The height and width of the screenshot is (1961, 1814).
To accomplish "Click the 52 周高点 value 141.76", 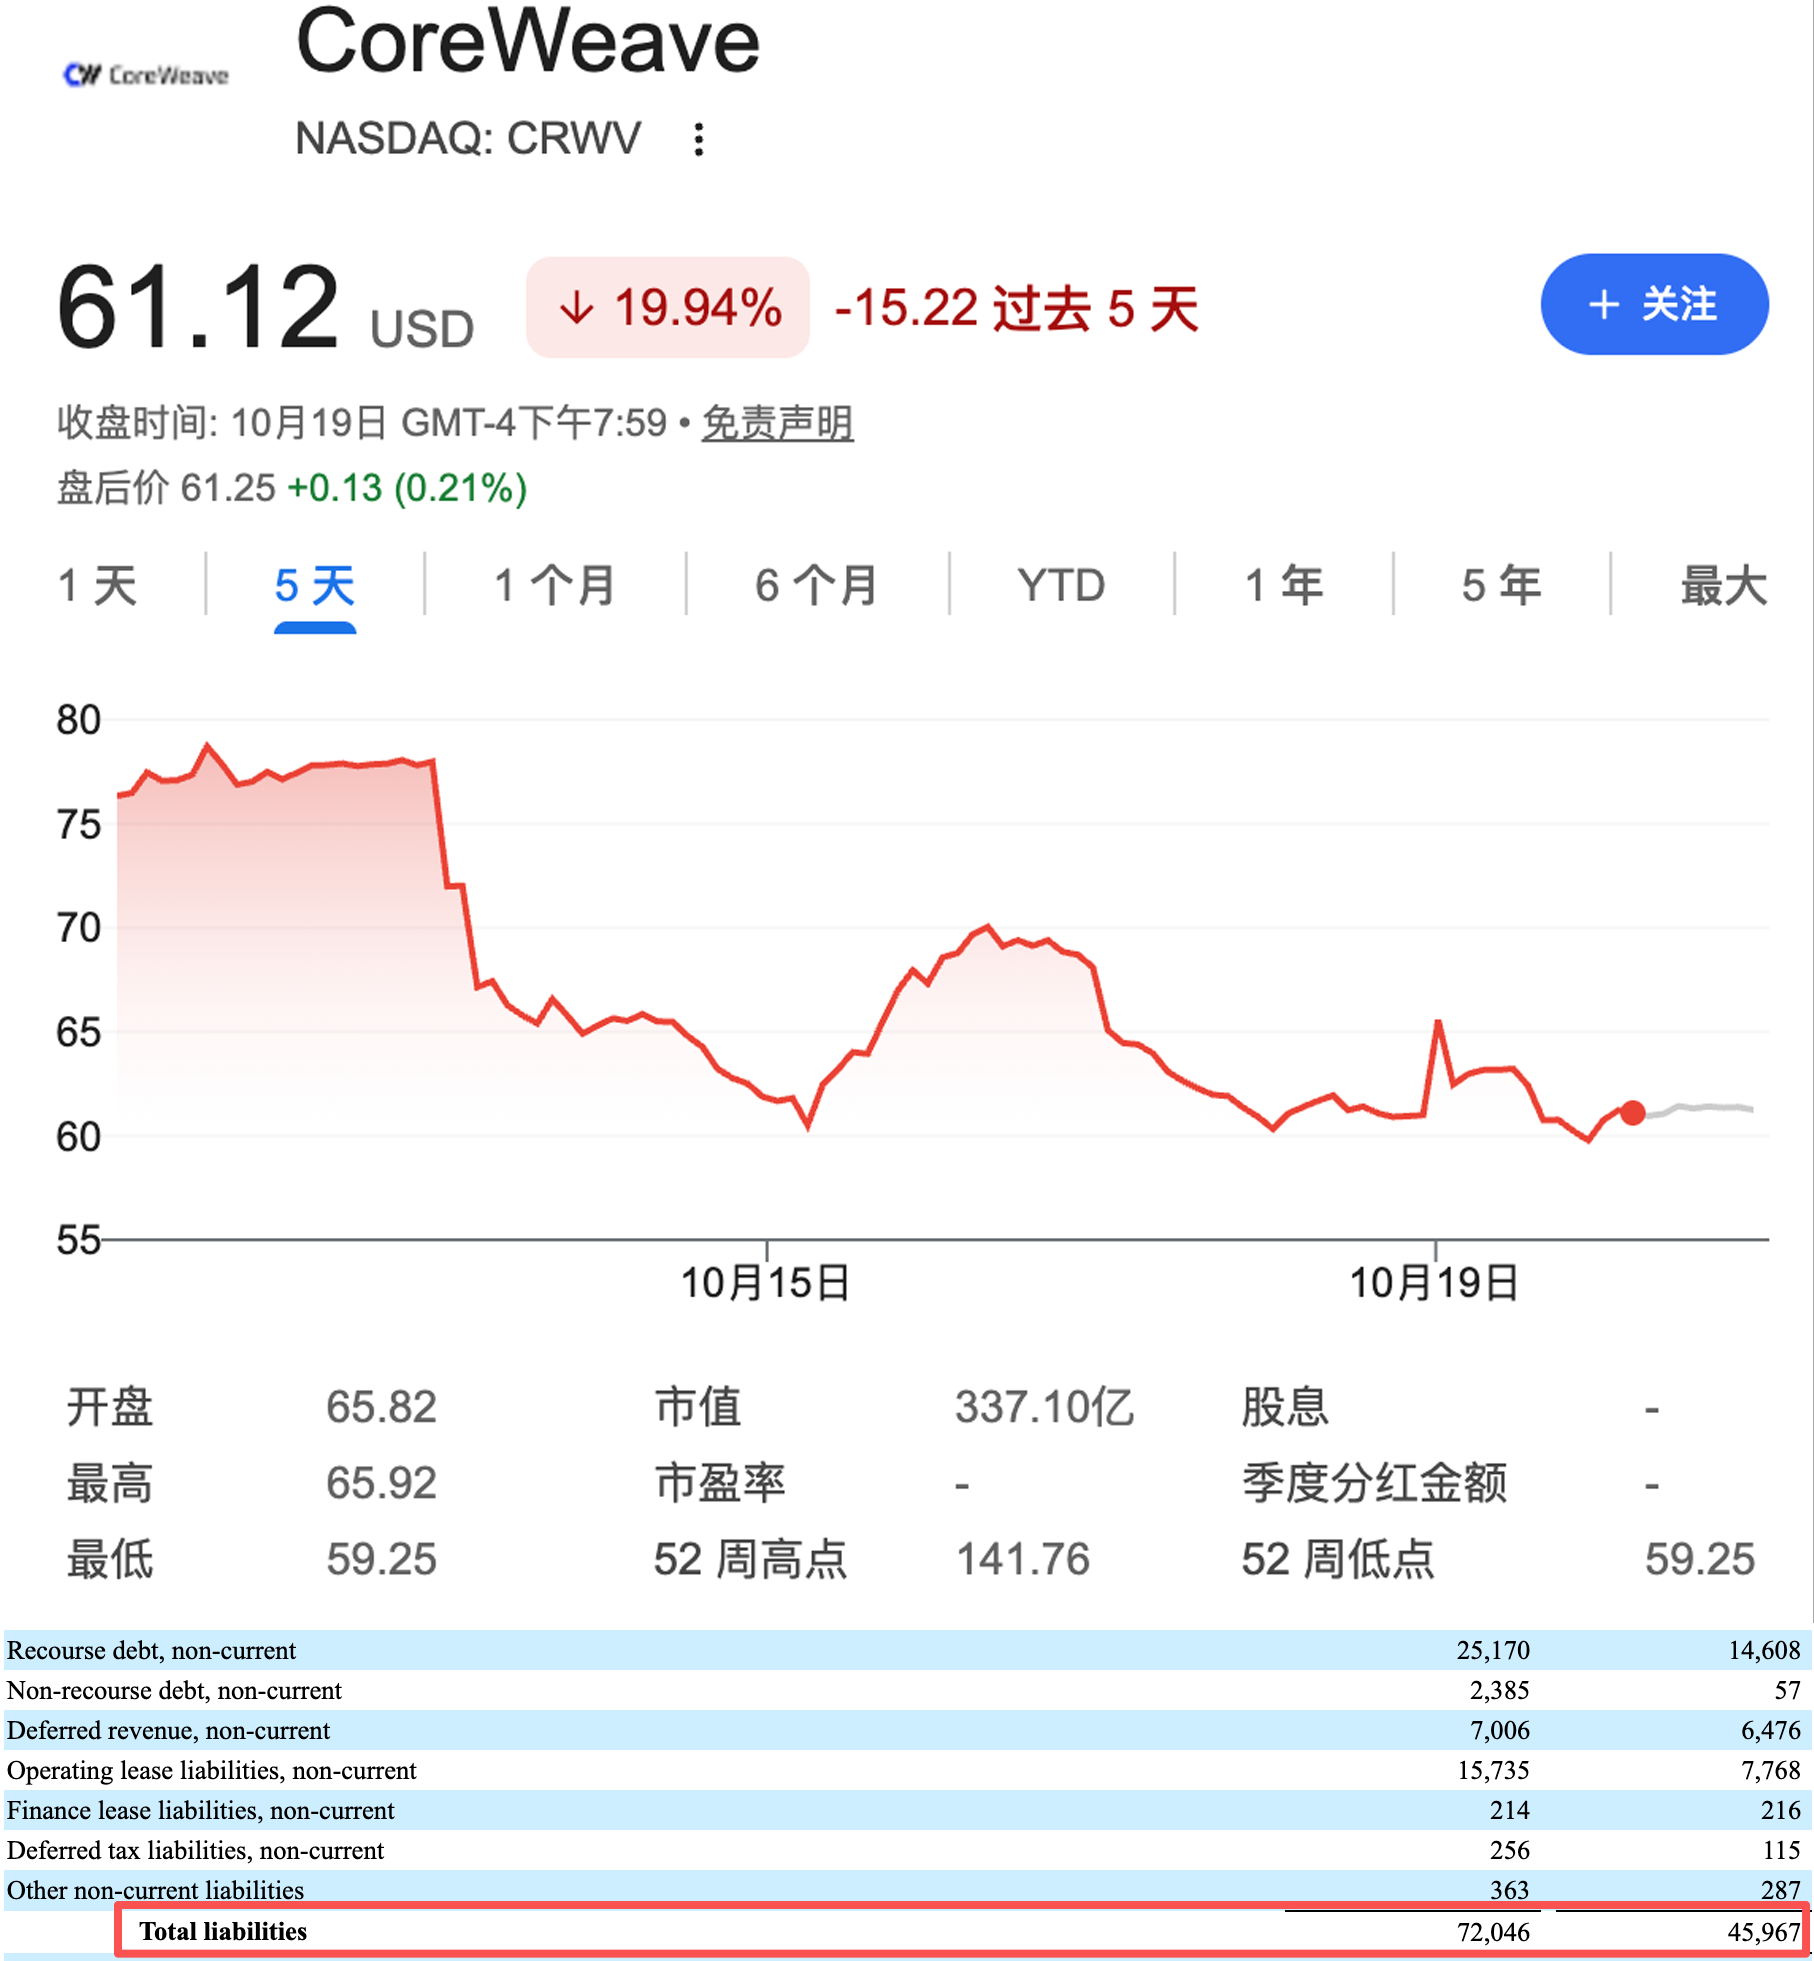I will (1022, 1559).
